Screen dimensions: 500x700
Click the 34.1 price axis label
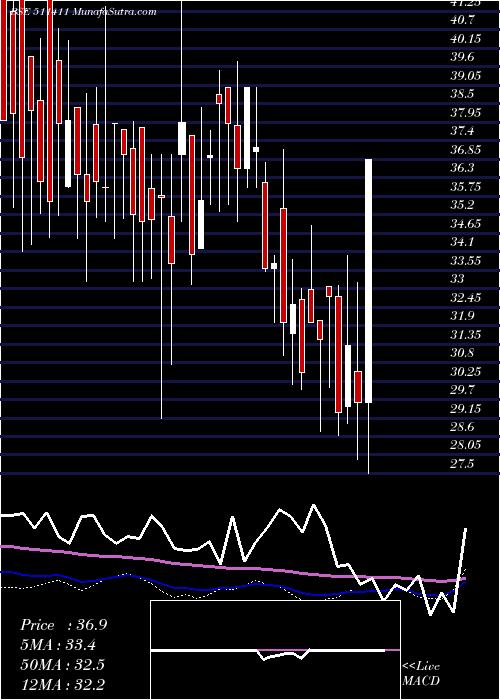pyautogui.click(x=462, y=242)
